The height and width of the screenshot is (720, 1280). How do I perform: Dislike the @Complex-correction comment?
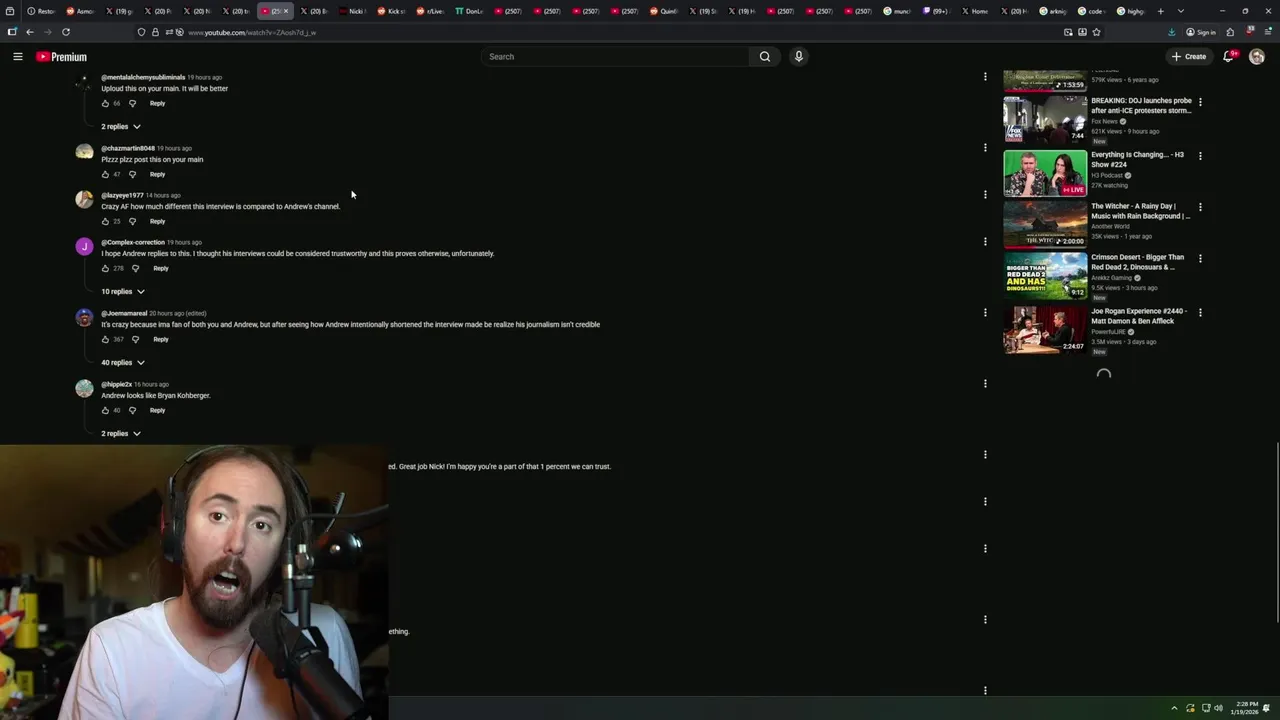point(135,268)
